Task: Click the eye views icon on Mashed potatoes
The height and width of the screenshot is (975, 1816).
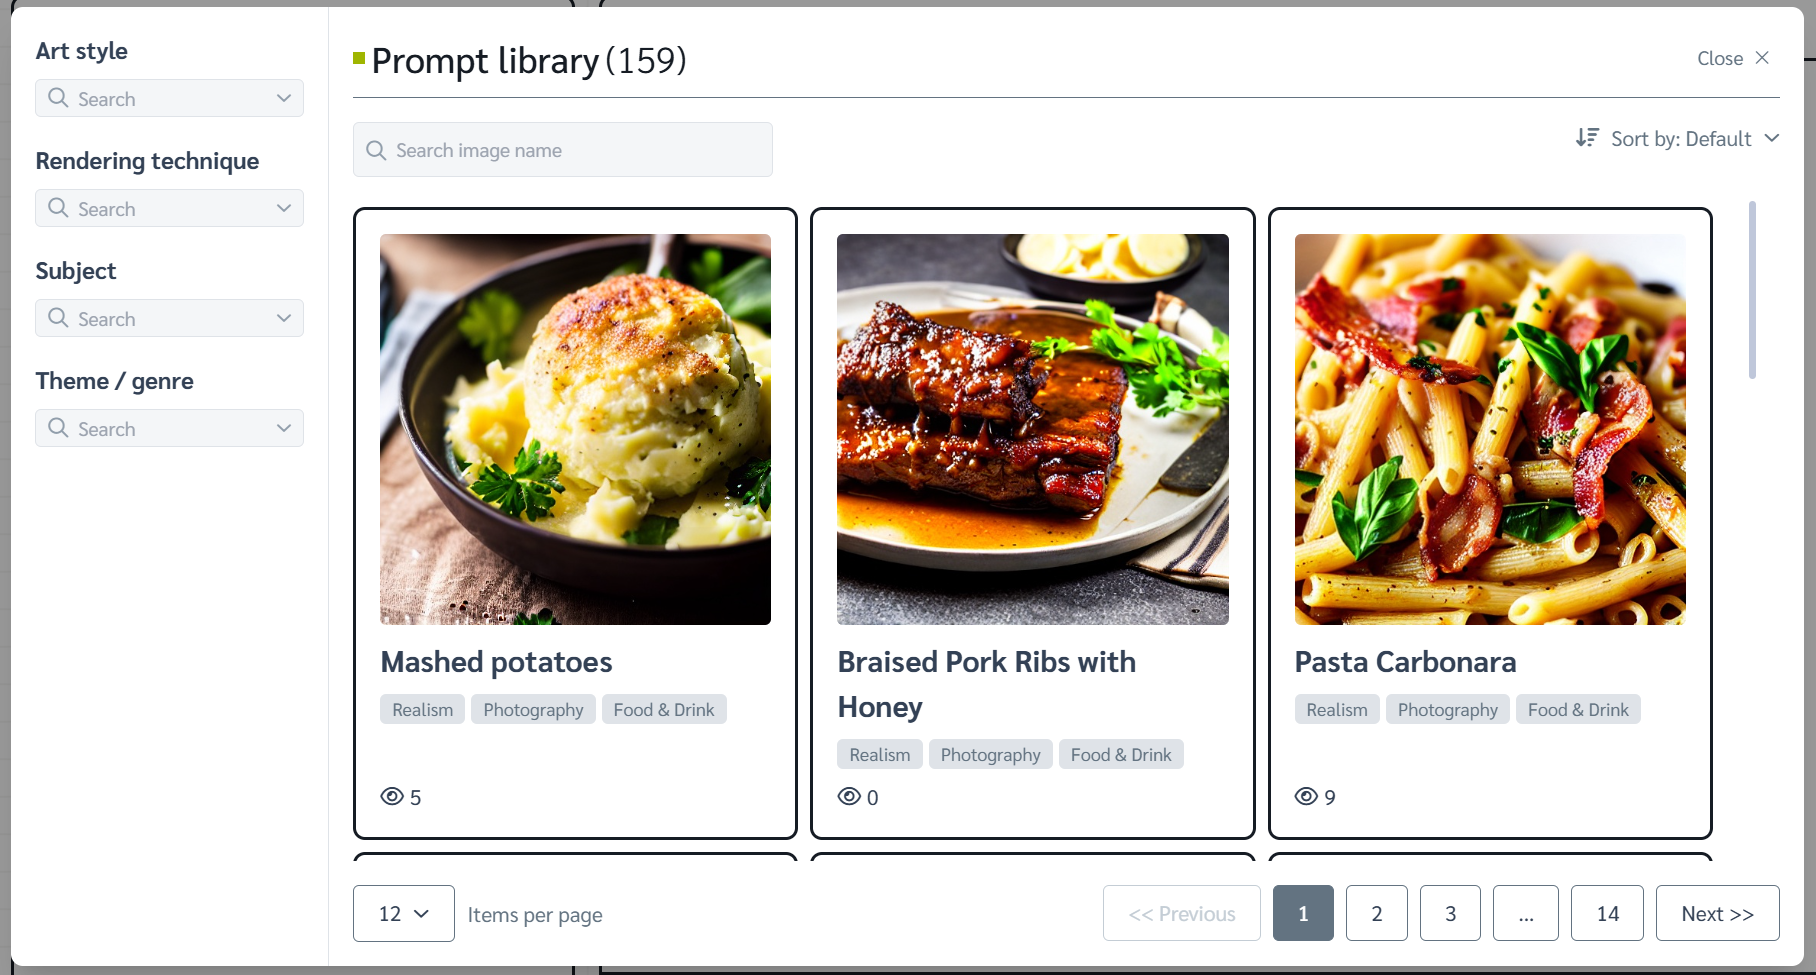Action: click(x=392, y=796)
